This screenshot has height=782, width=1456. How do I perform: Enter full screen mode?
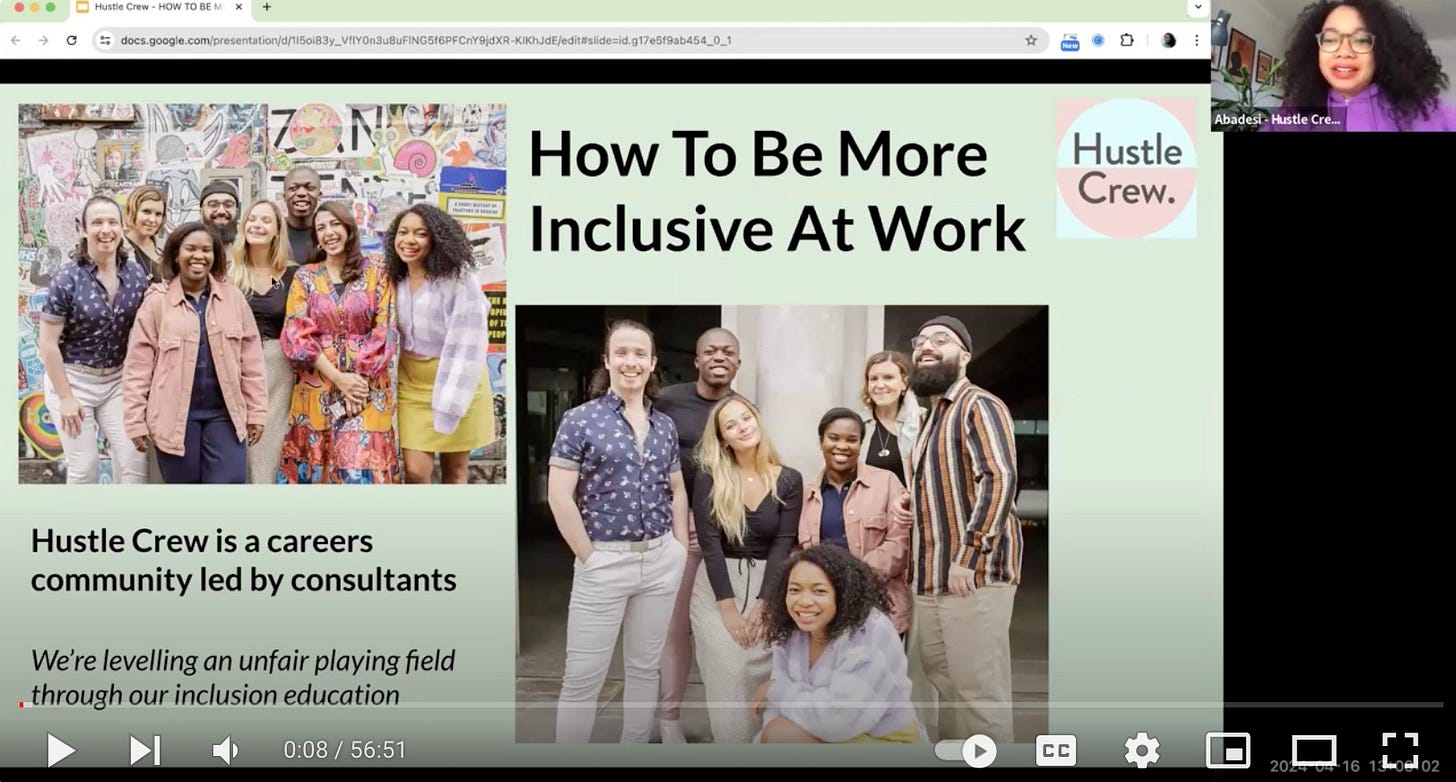pos(1400,750)
